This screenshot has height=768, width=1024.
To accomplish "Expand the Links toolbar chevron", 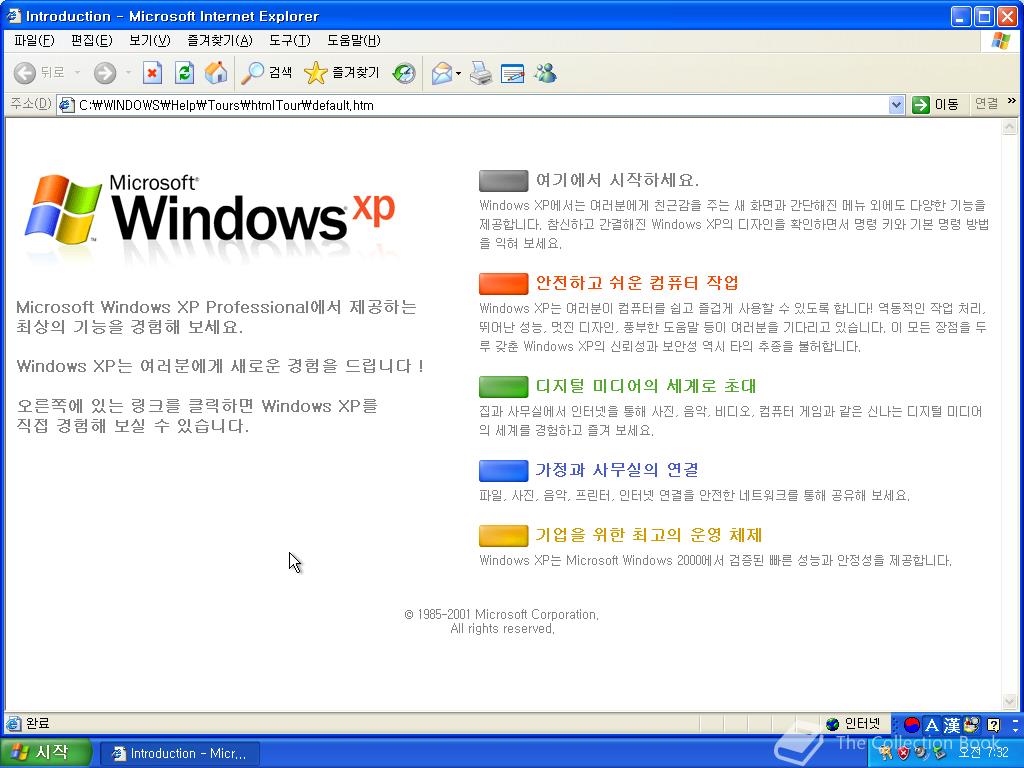I will click(x=1012, y=101).
